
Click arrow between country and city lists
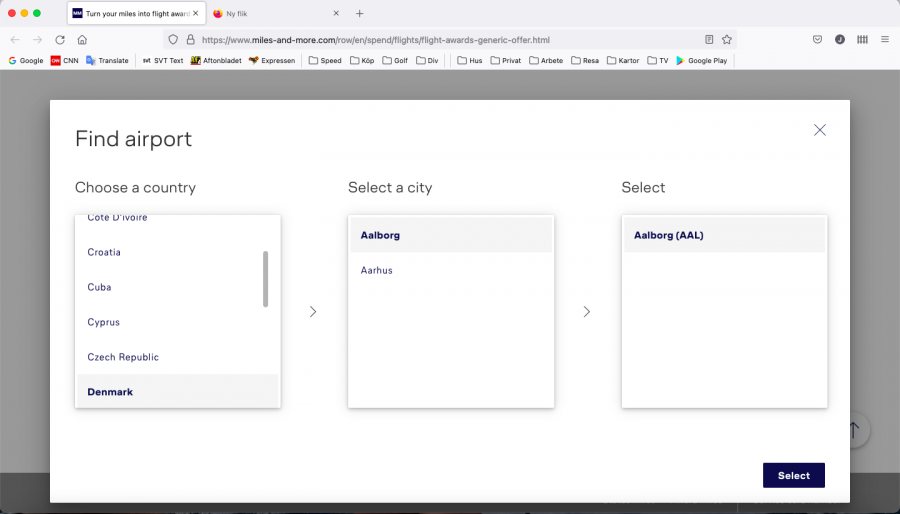[313, 312]
